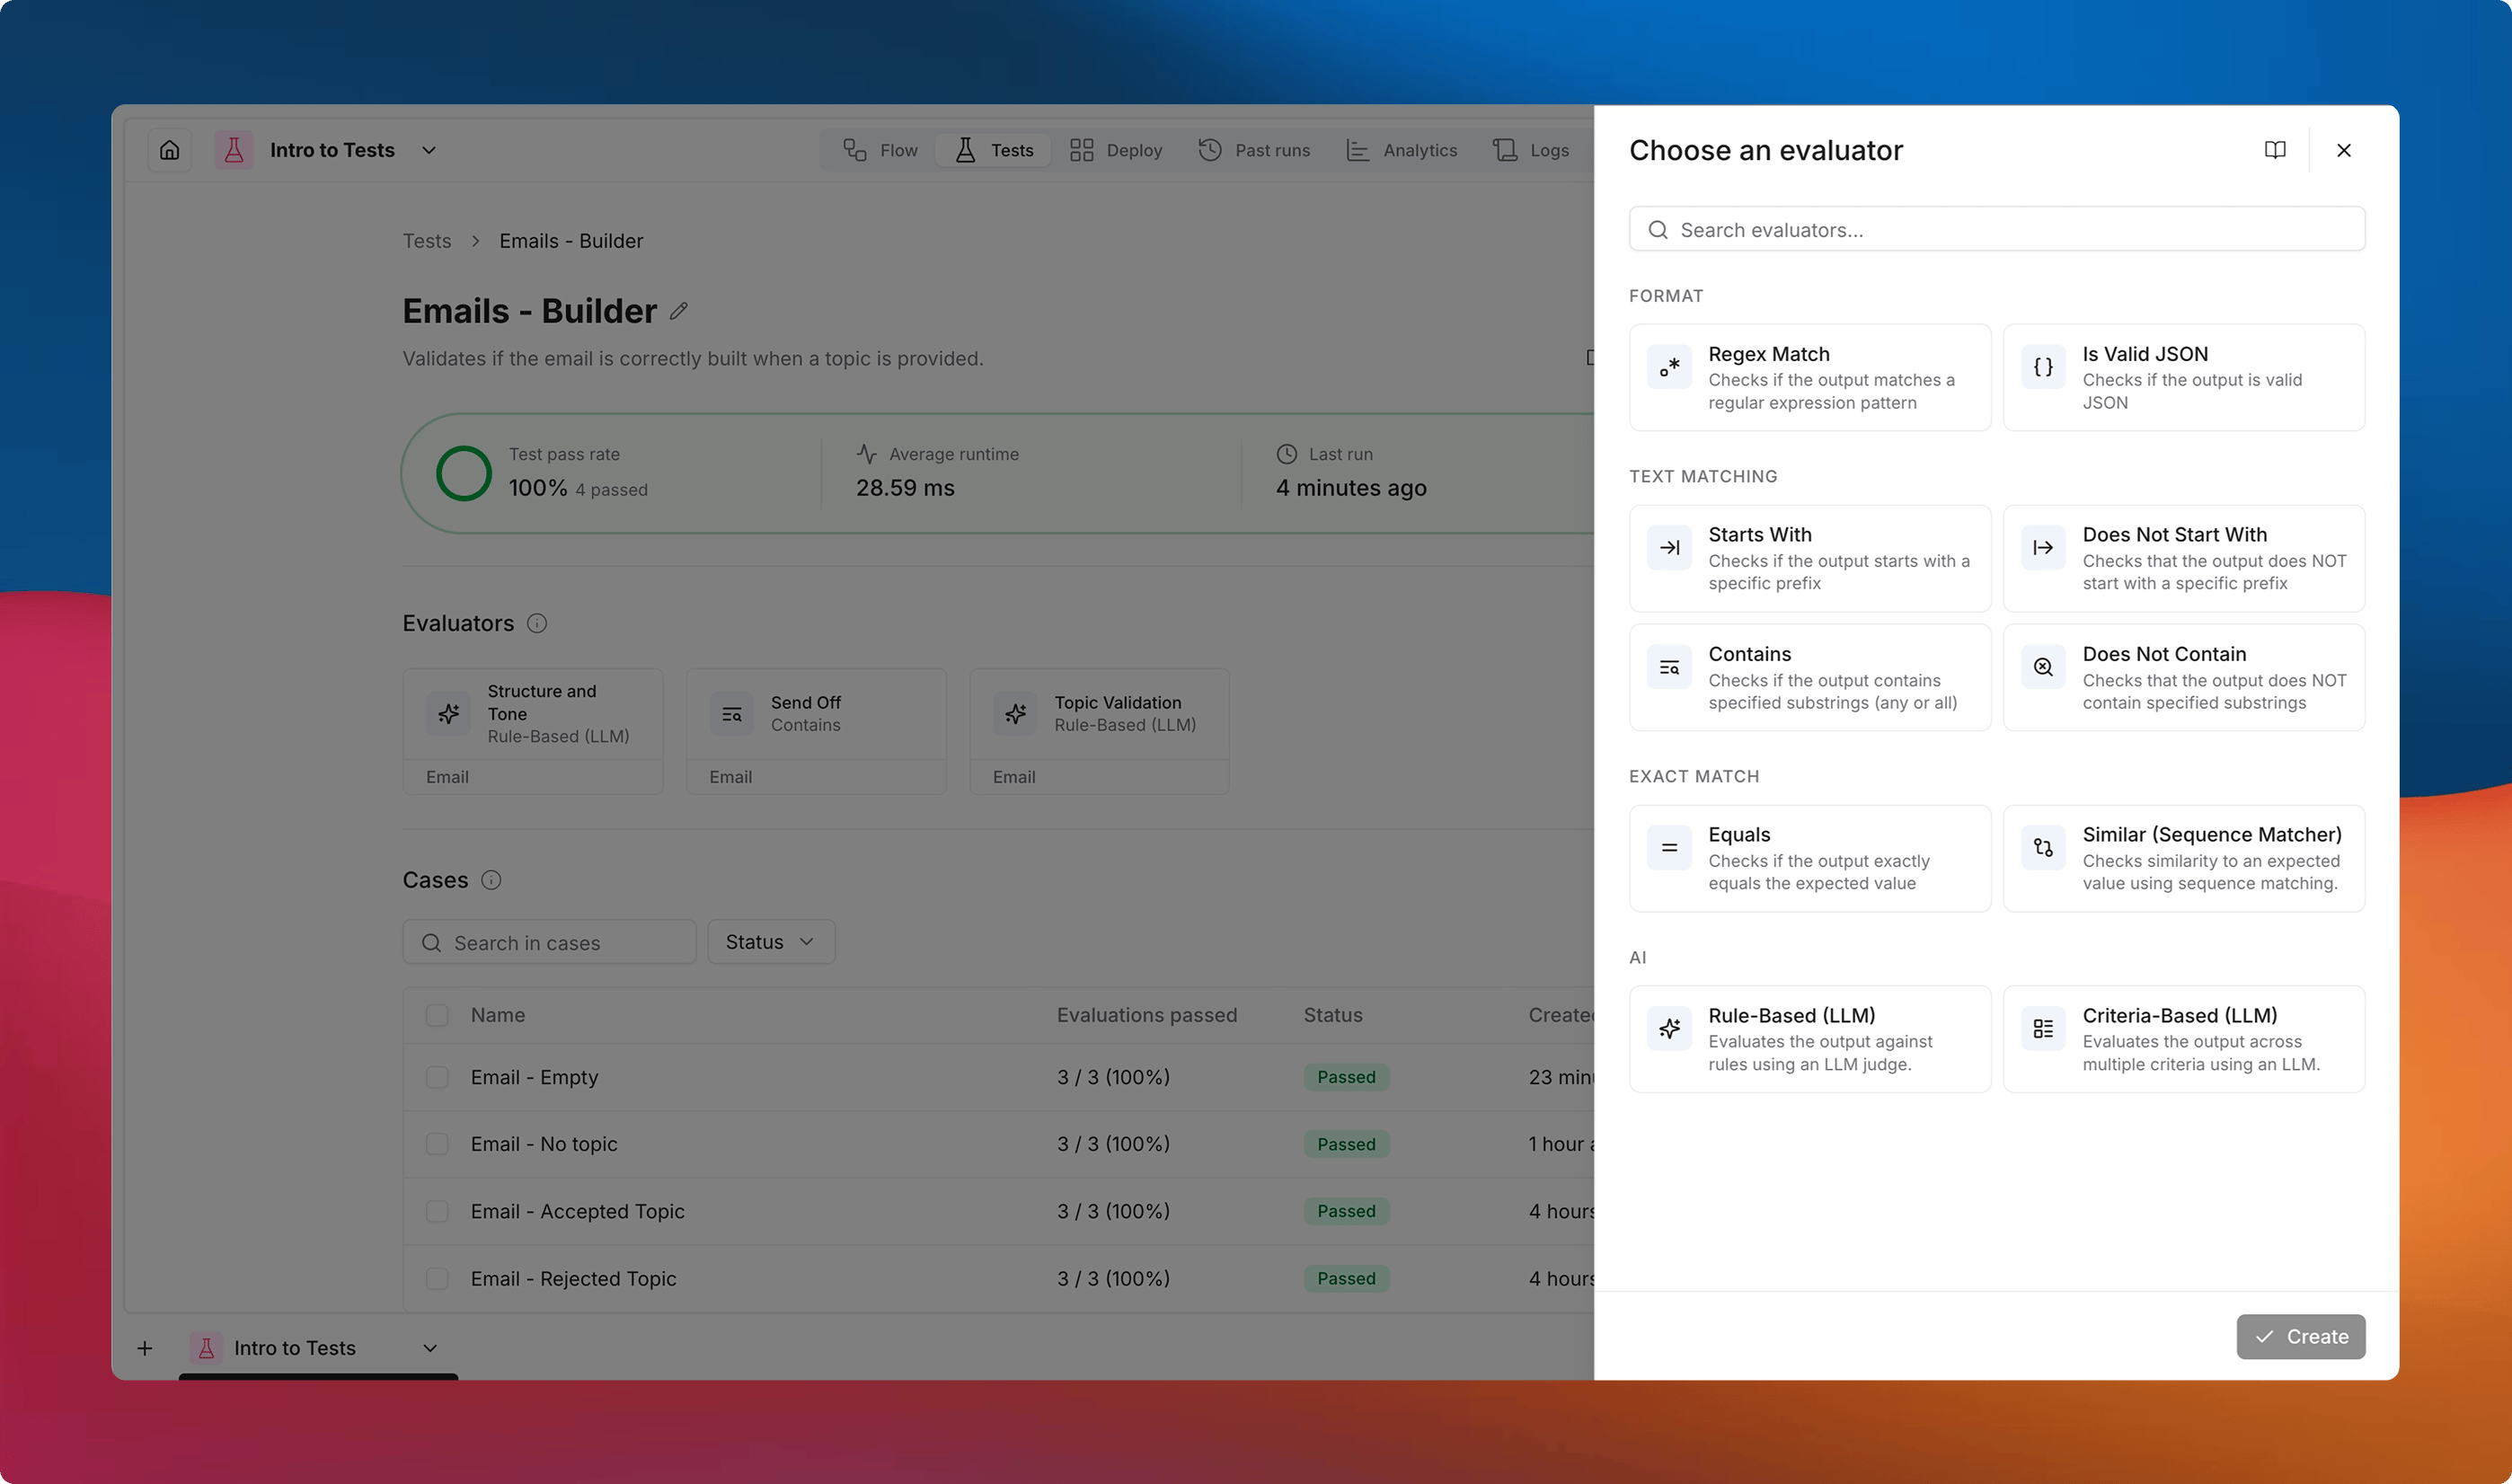Click the Email - Accepted Topic case name
The height and width of the screenshot is (1484, 2512).
tap(578, 1211)
